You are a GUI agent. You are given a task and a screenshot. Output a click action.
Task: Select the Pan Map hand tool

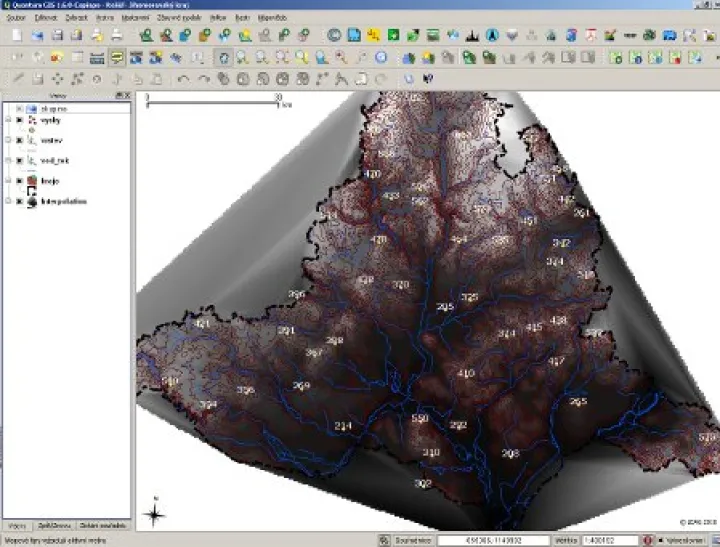tap(223, 57)
